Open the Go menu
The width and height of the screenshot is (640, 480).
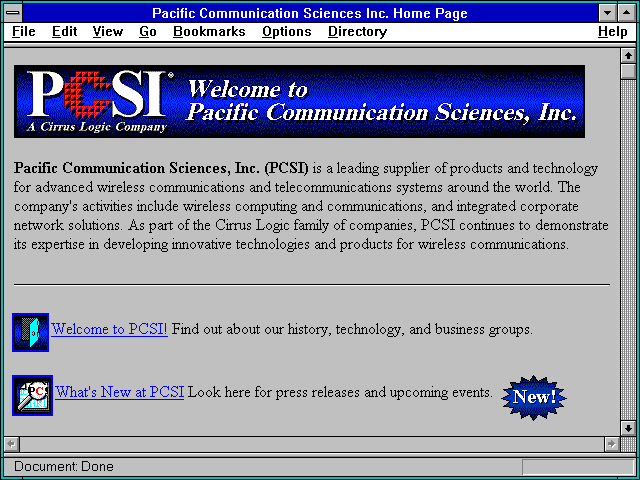pos(147,32)
